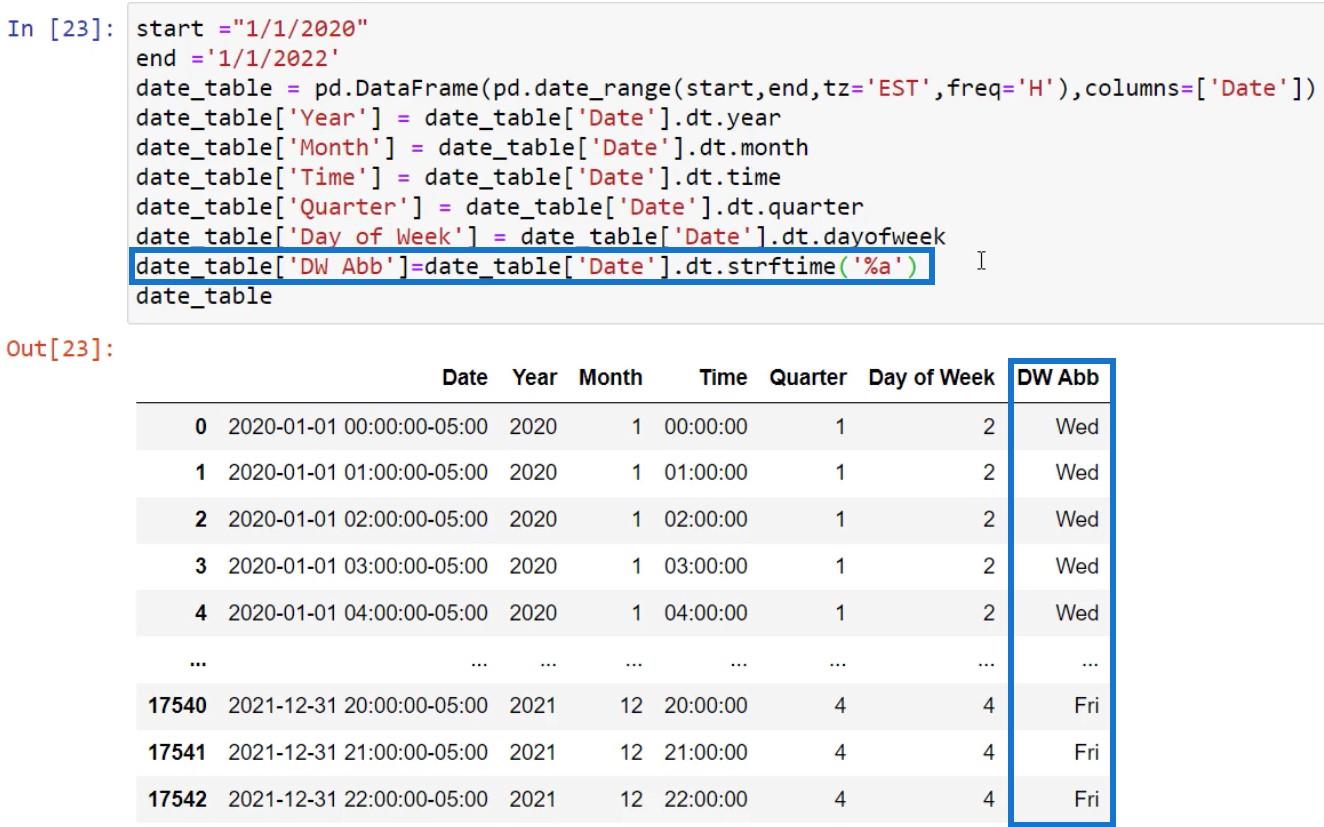Screen dimensions: 1324x827
Task: Select row index 17542
Action: point(178,799)
